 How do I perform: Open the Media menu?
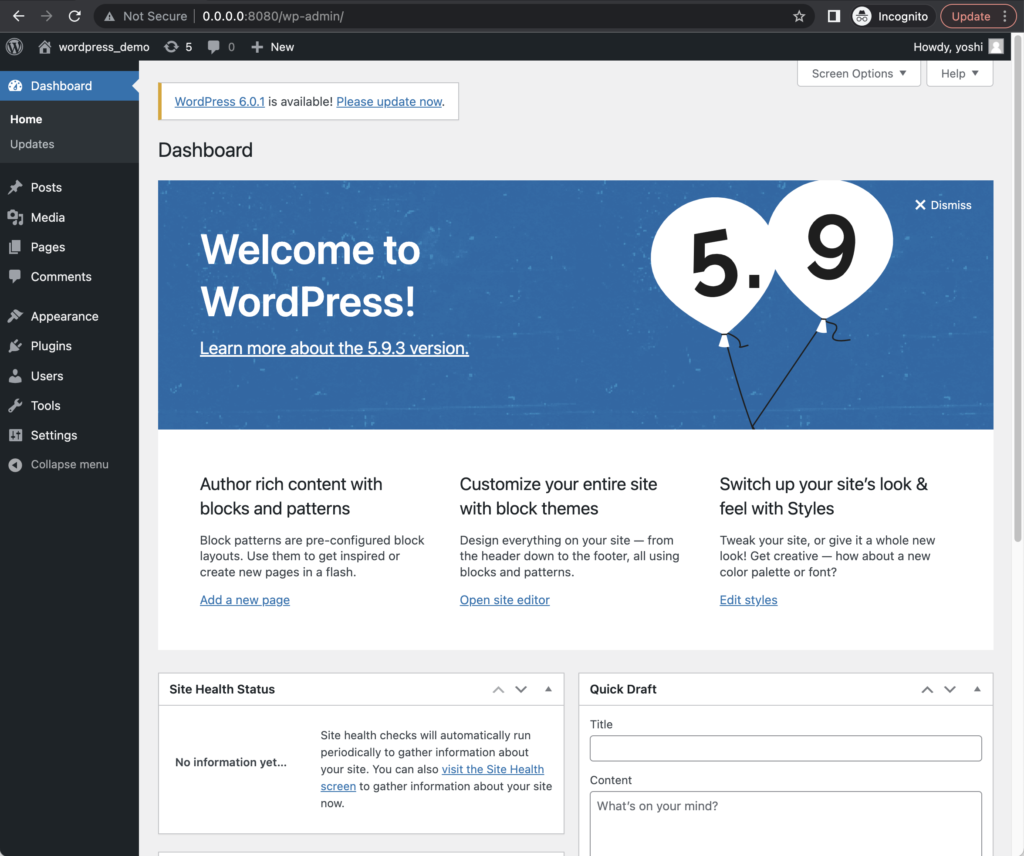(x=48, y=217)
